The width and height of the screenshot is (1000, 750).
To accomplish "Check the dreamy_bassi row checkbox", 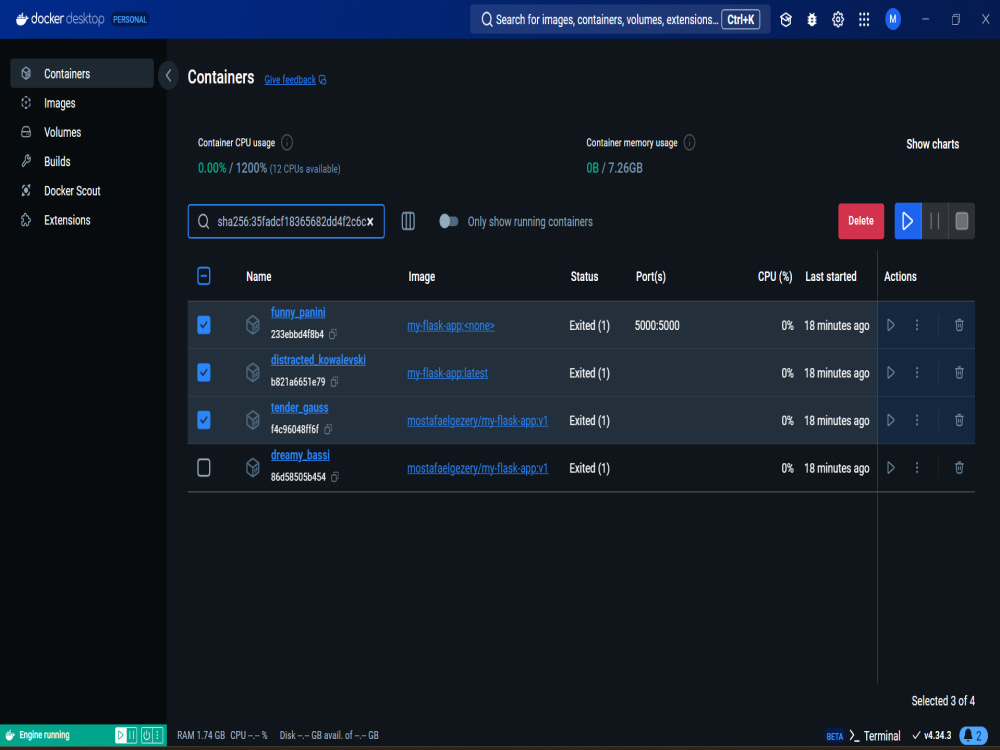I will tap(204, 467).
